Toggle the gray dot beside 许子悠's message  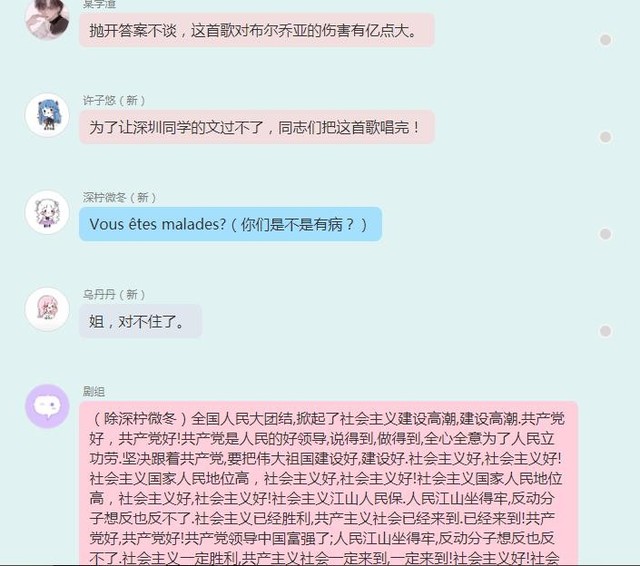click(x=605, y=137)
